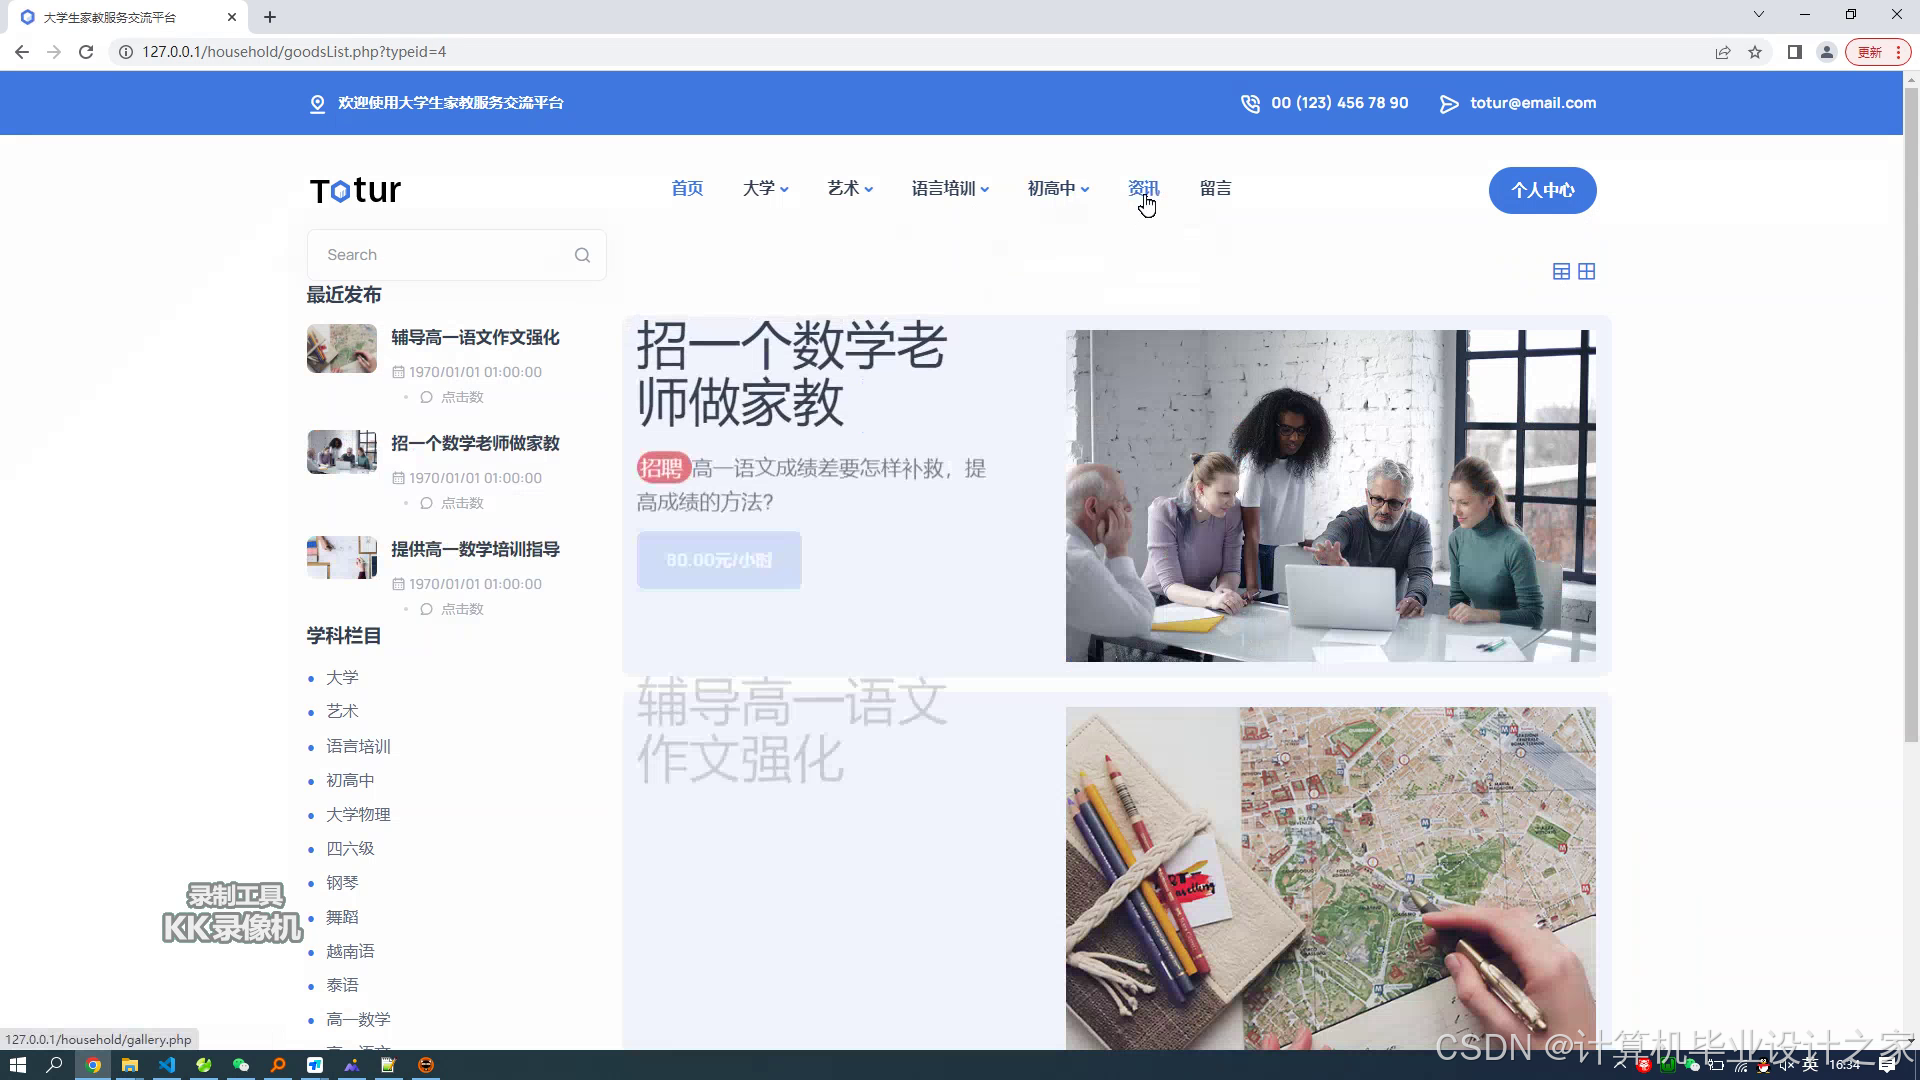The image size is (1920, 1080).
Task: Expand the 大学 dropdown menu
Action: tap(765, 189)
